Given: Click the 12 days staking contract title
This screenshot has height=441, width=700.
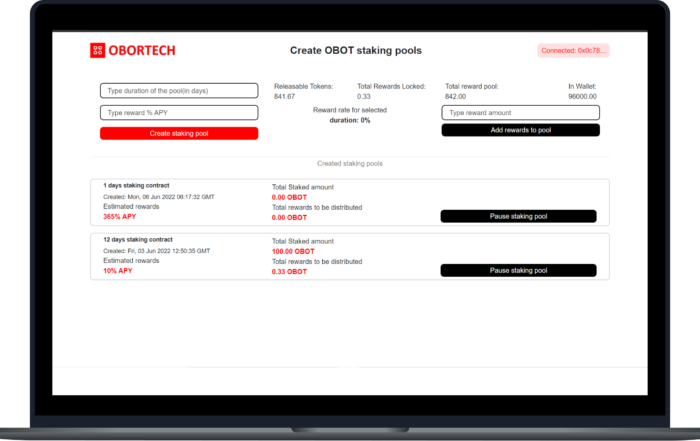Looking at the screenshot, I should [138, 239].
